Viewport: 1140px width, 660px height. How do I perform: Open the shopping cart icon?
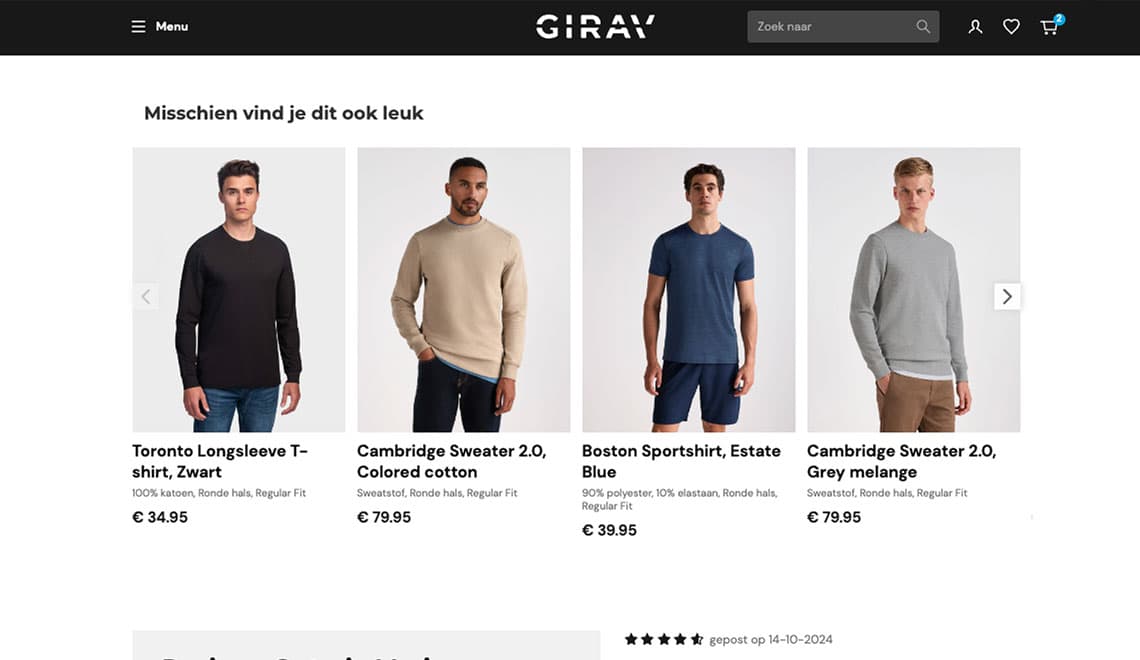click(x=1048, y=28)
